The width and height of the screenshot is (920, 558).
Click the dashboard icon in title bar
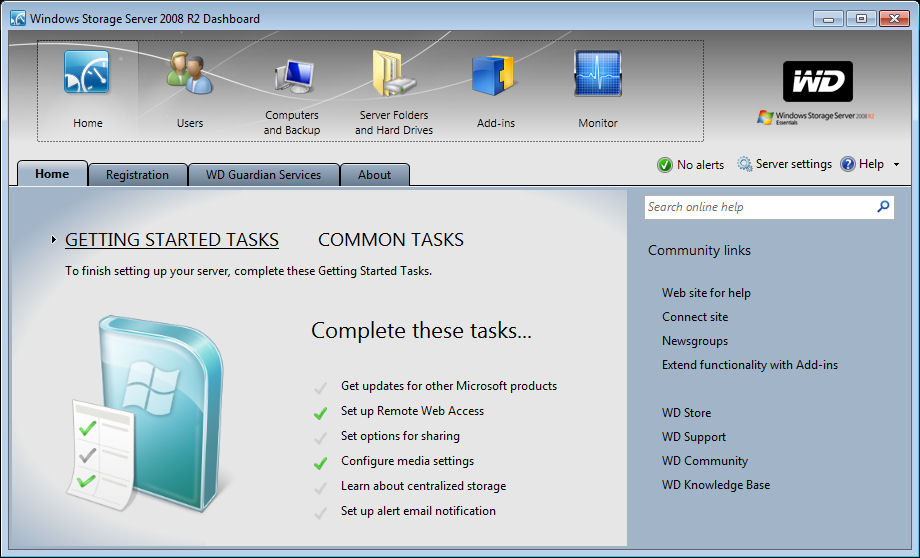point(18,18)
